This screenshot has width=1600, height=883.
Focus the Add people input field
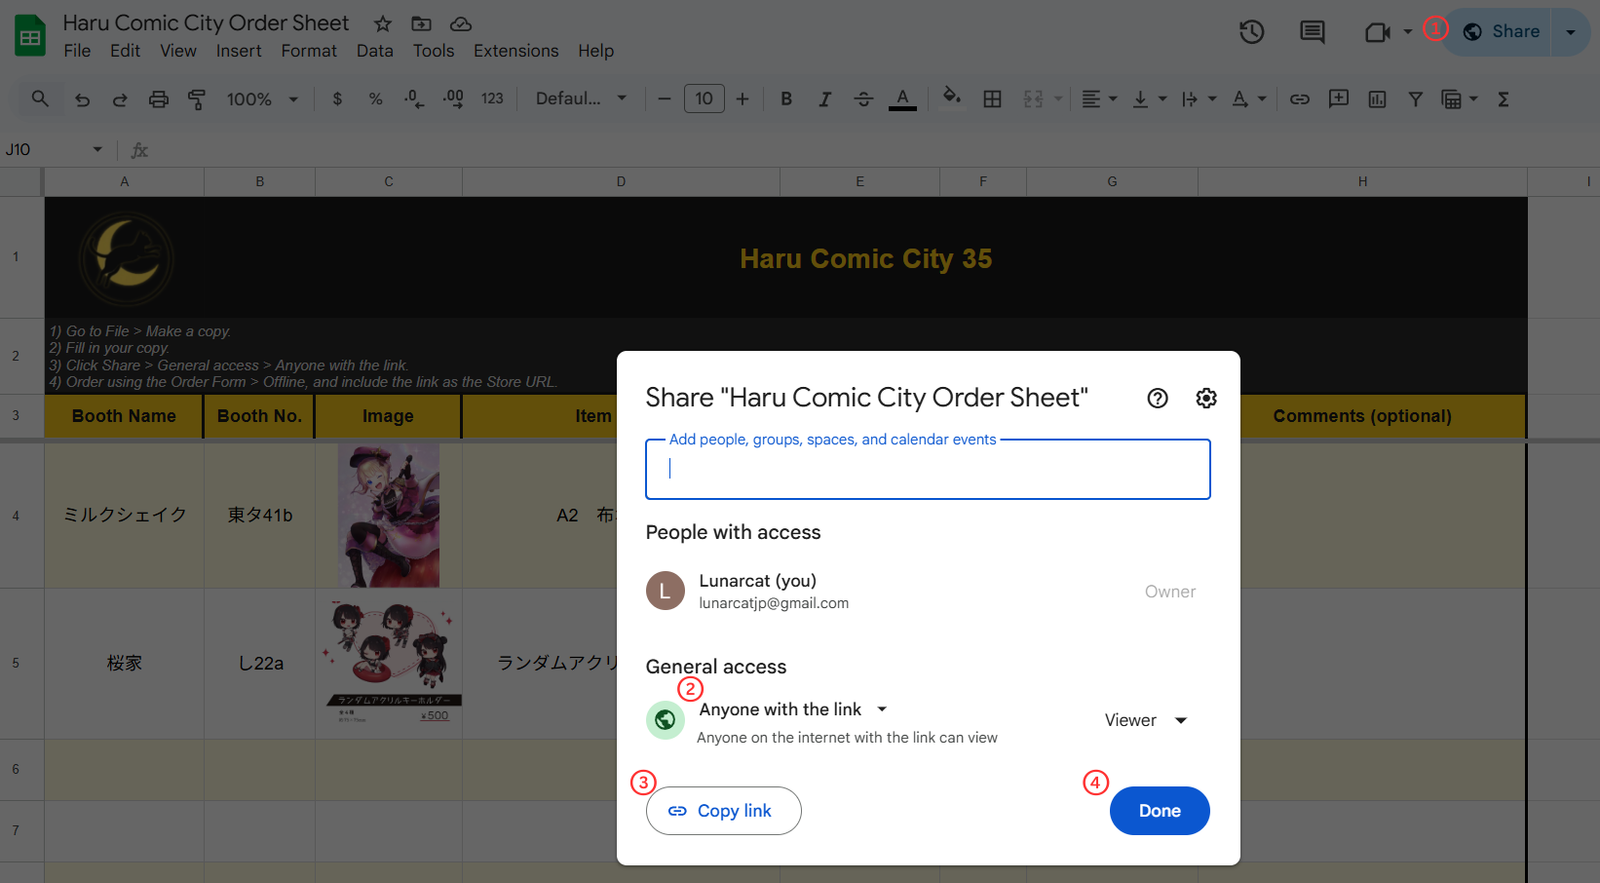coord(928,469)
